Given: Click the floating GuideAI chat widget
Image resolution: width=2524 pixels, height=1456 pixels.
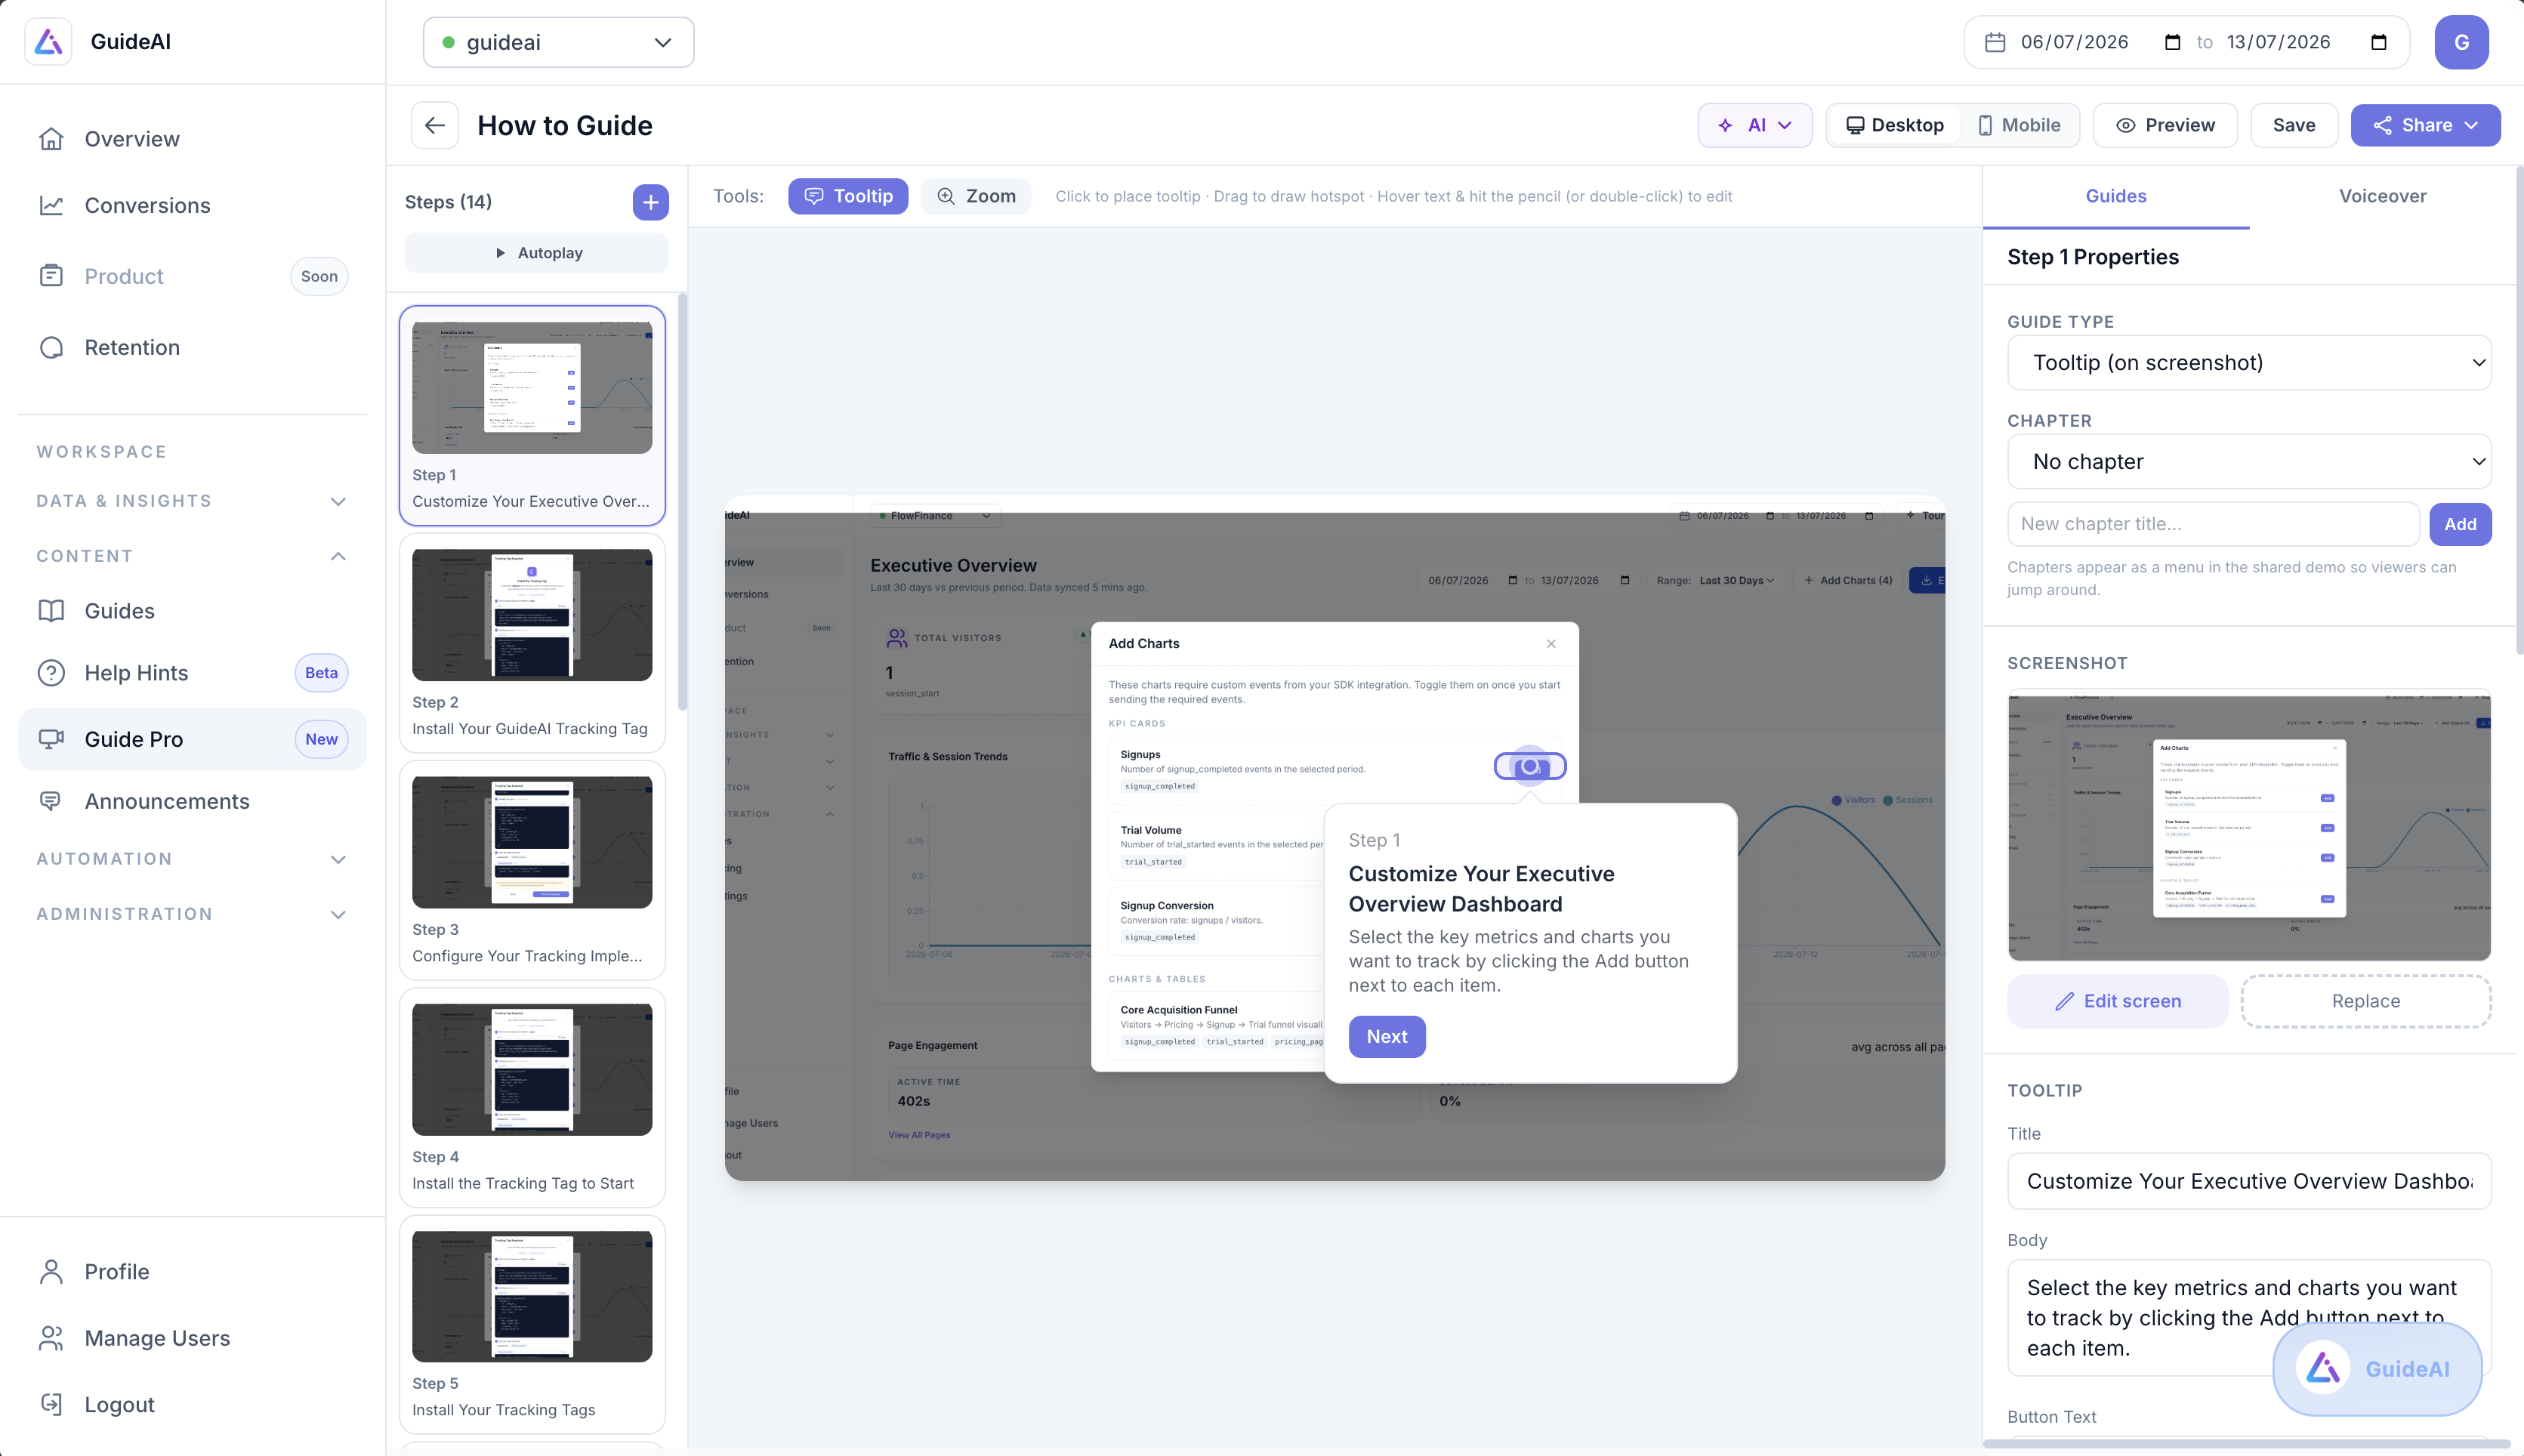Looking at the screenshot, I should 2377,1369.
